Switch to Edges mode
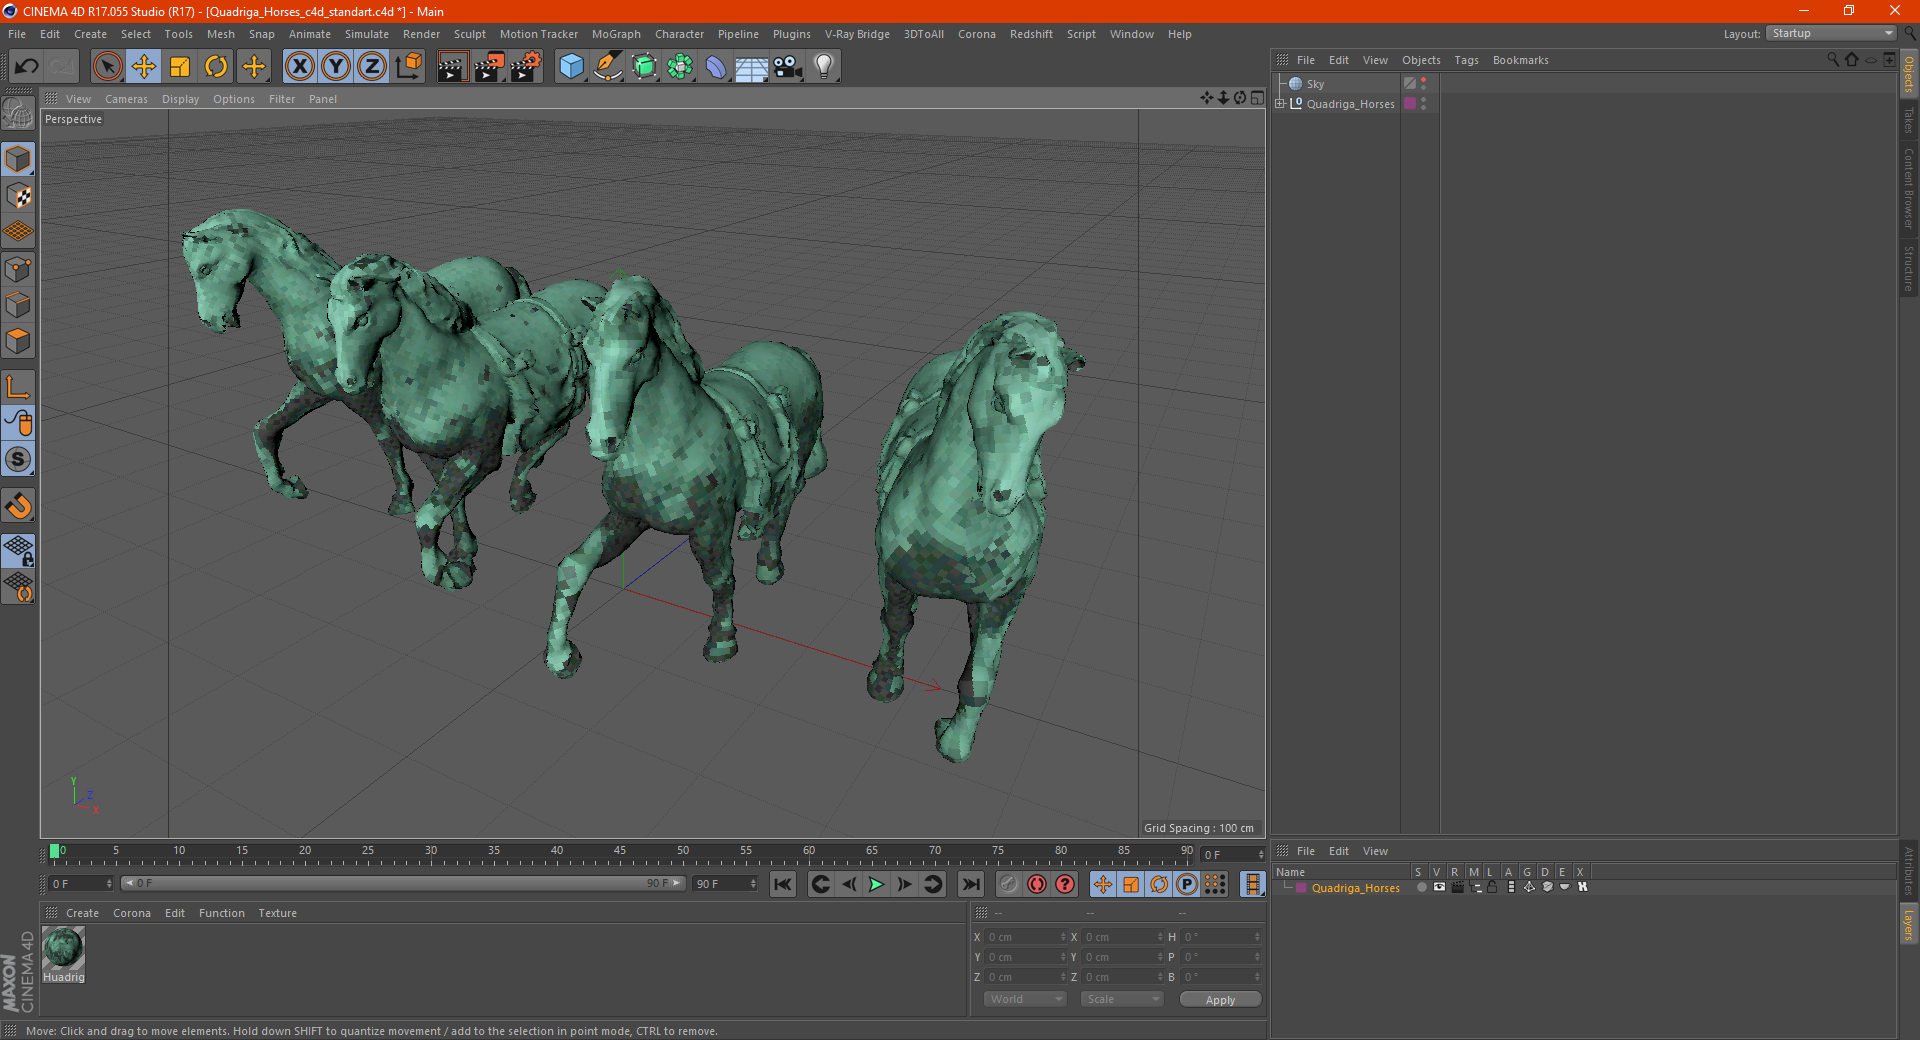This screenshot has width=1920, height=1040. pyautogui.click(x=18, y=305)
